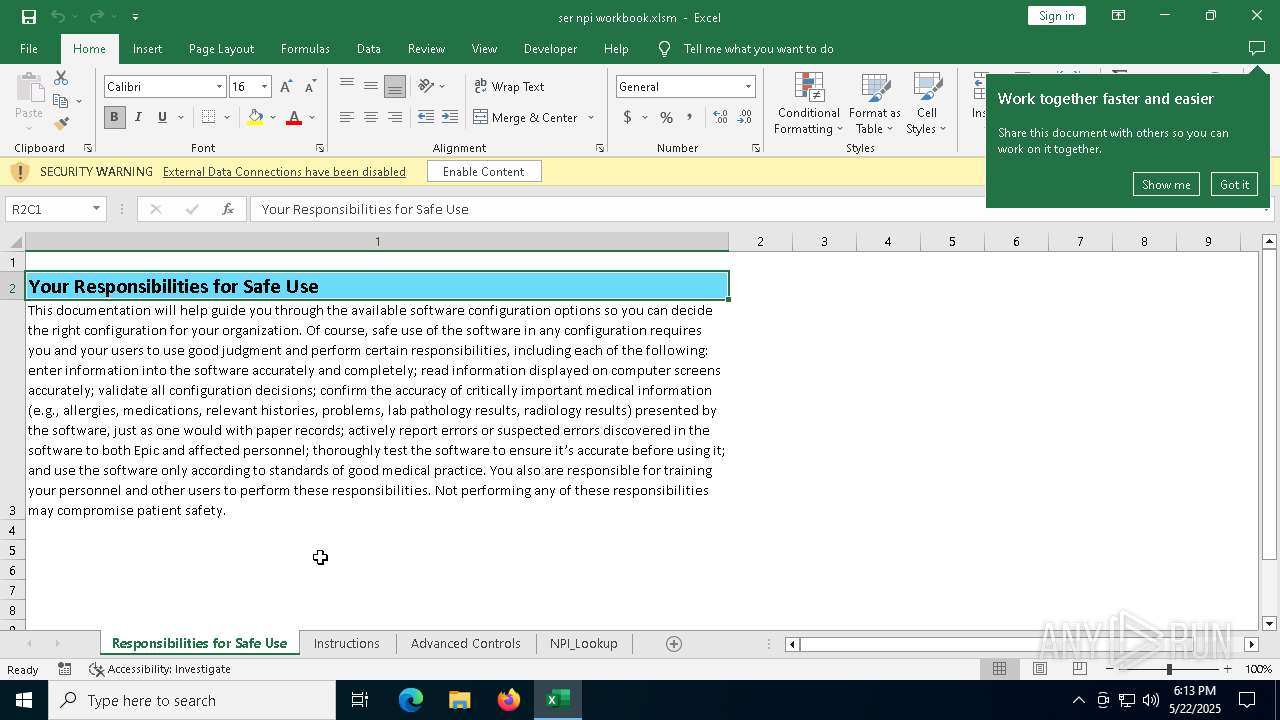1280x720 pixels.
Task: Expand the font size dropdown
Action: pos(264,87)
